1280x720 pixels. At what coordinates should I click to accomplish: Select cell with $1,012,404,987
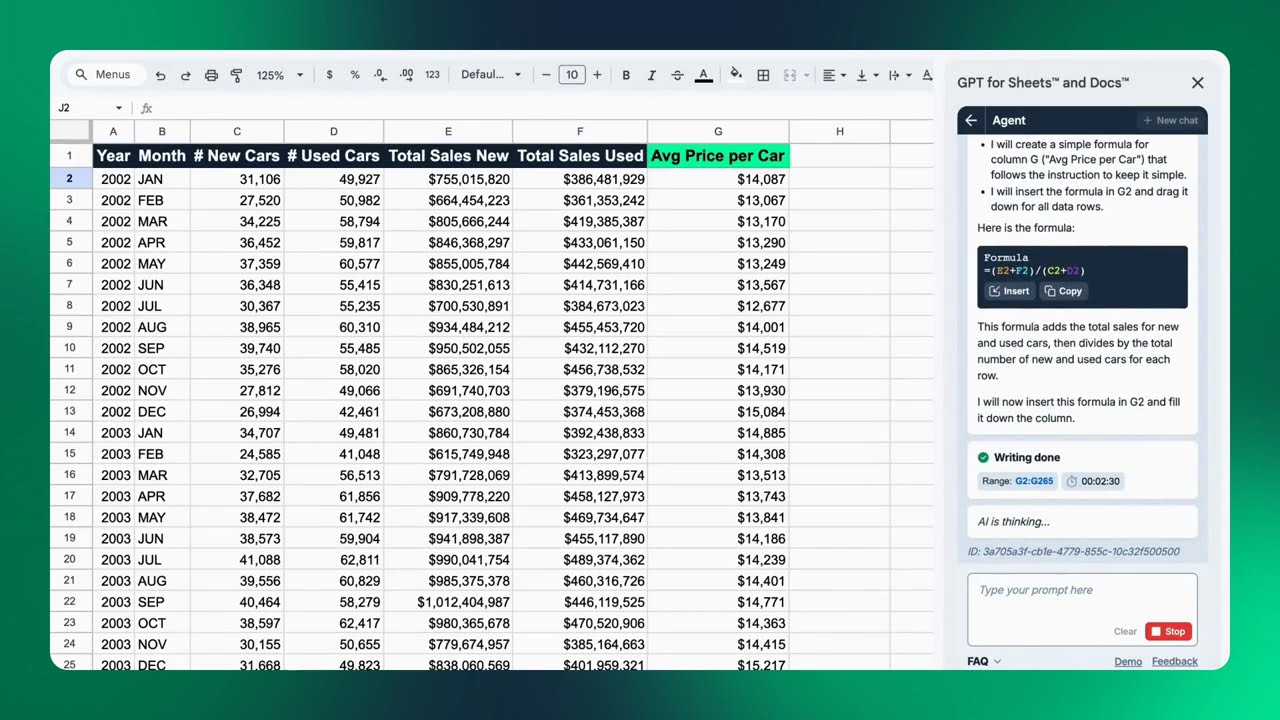point(448,602)
